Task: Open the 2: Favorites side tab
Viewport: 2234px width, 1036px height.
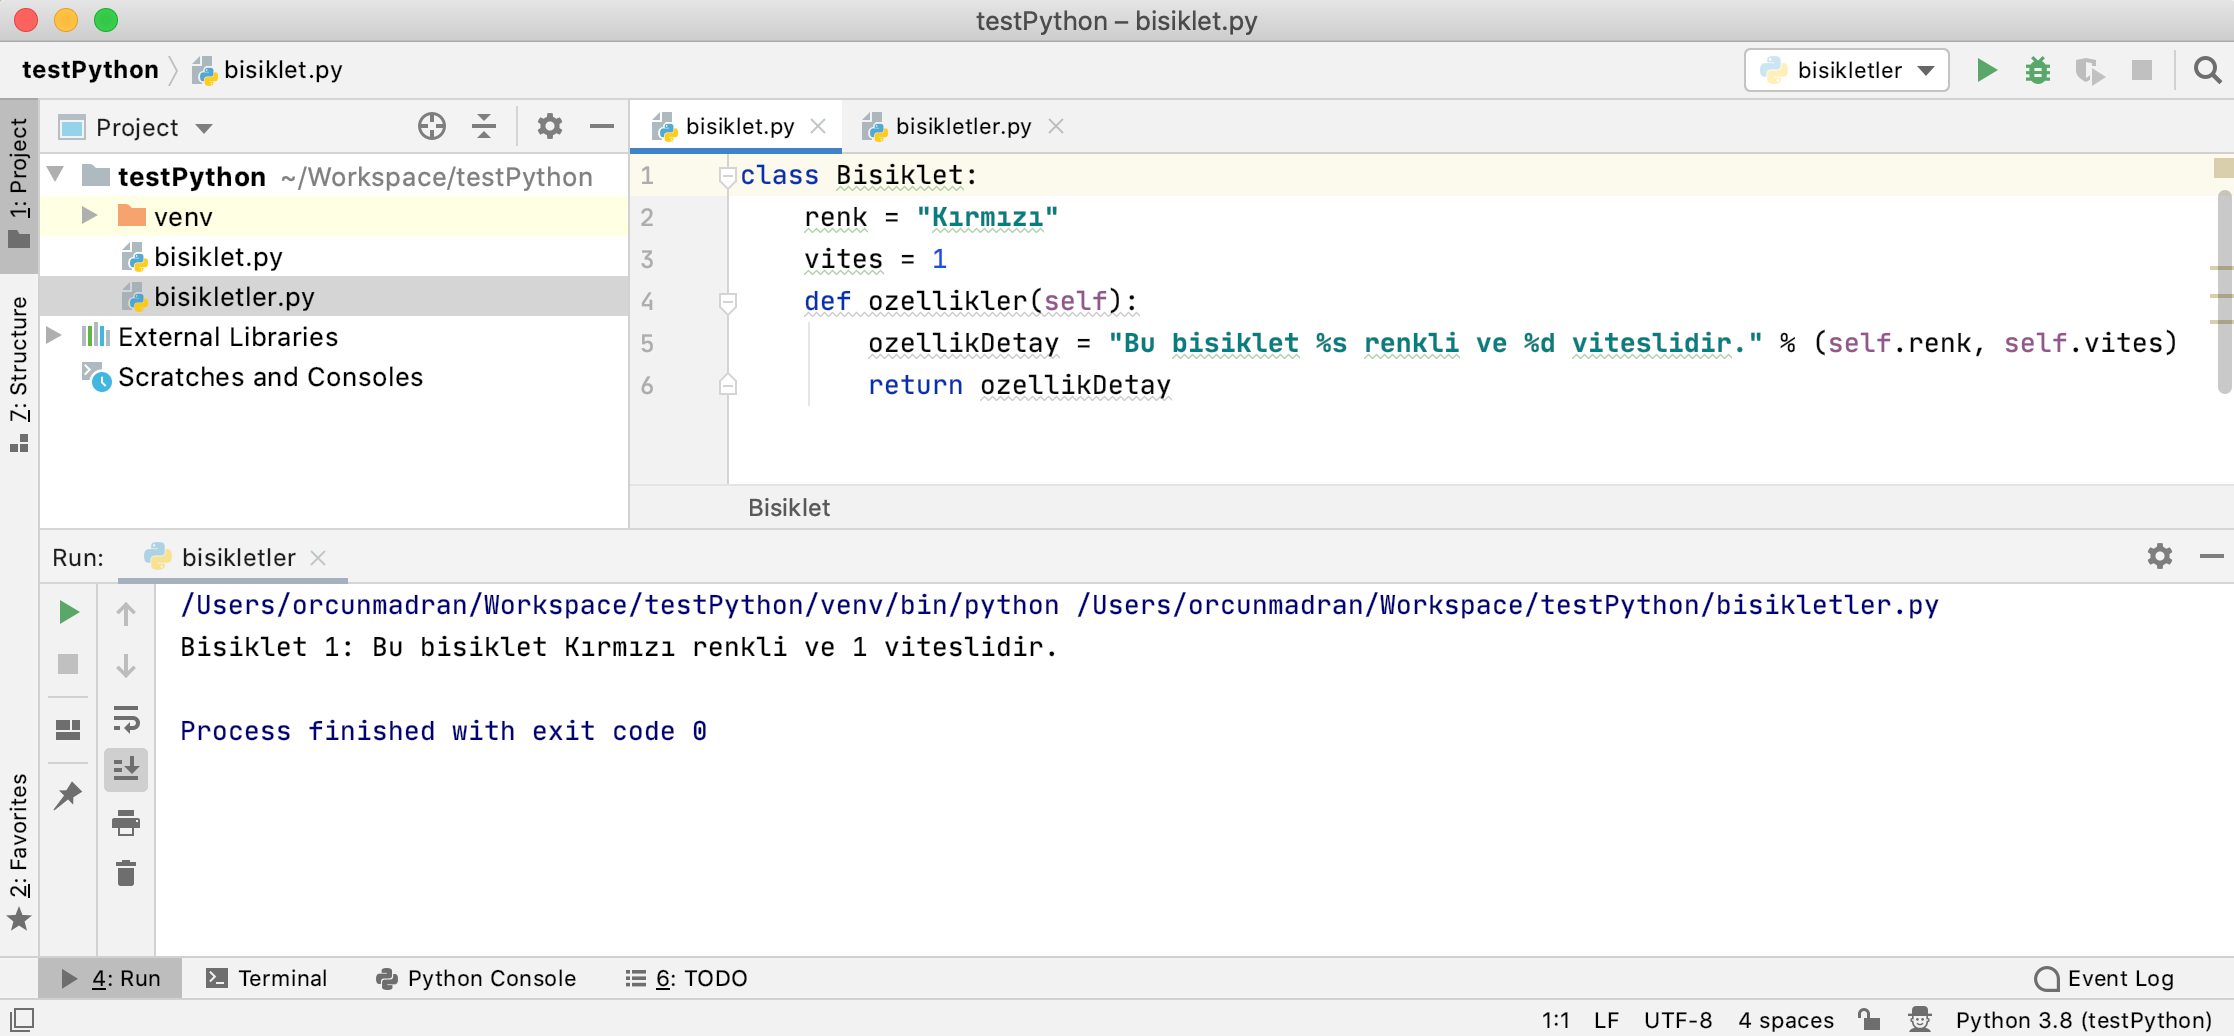Action: [x=19, y=850]
